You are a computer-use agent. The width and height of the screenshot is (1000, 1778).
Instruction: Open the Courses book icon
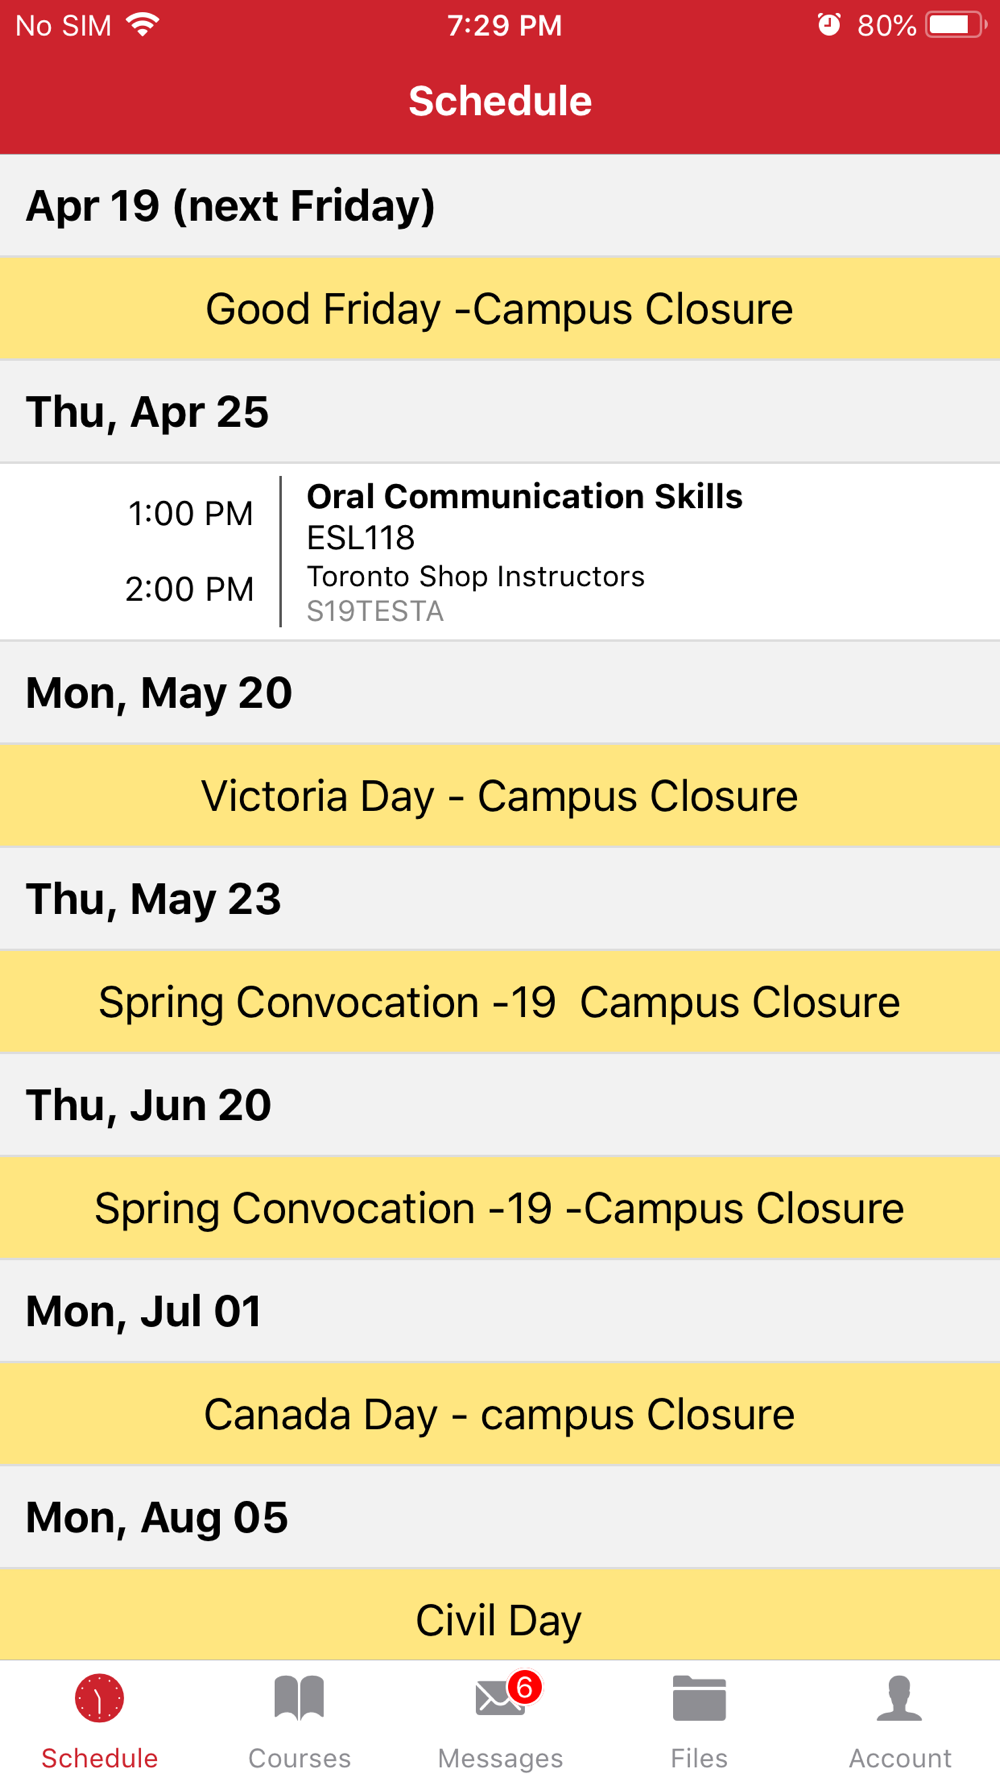point(299,1698)
